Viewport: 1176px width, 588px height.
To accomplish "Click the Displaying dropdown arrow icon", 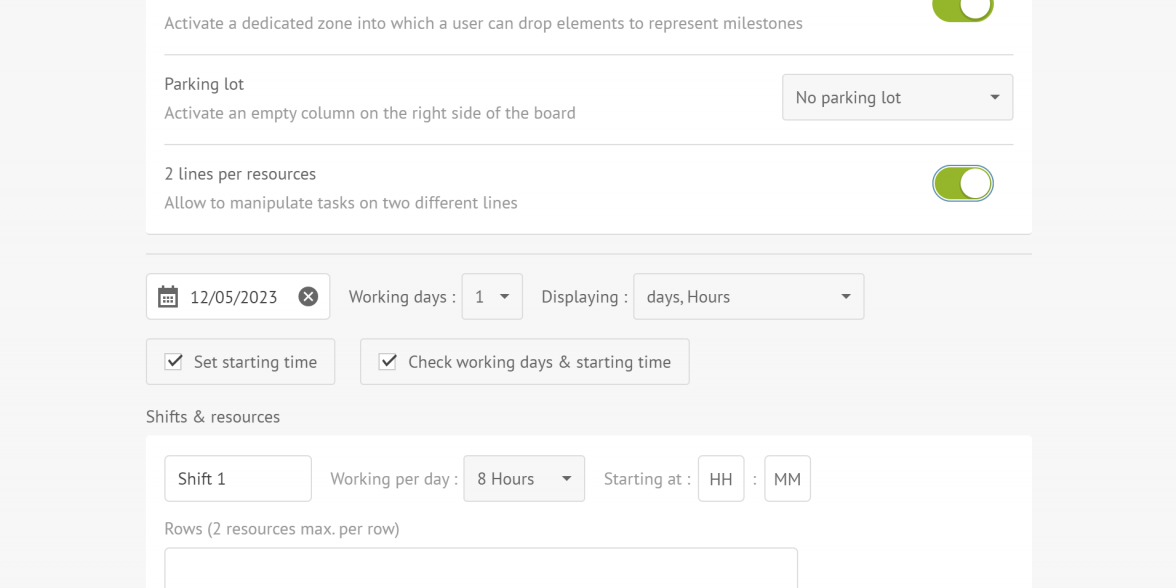I will click(846, 297).
